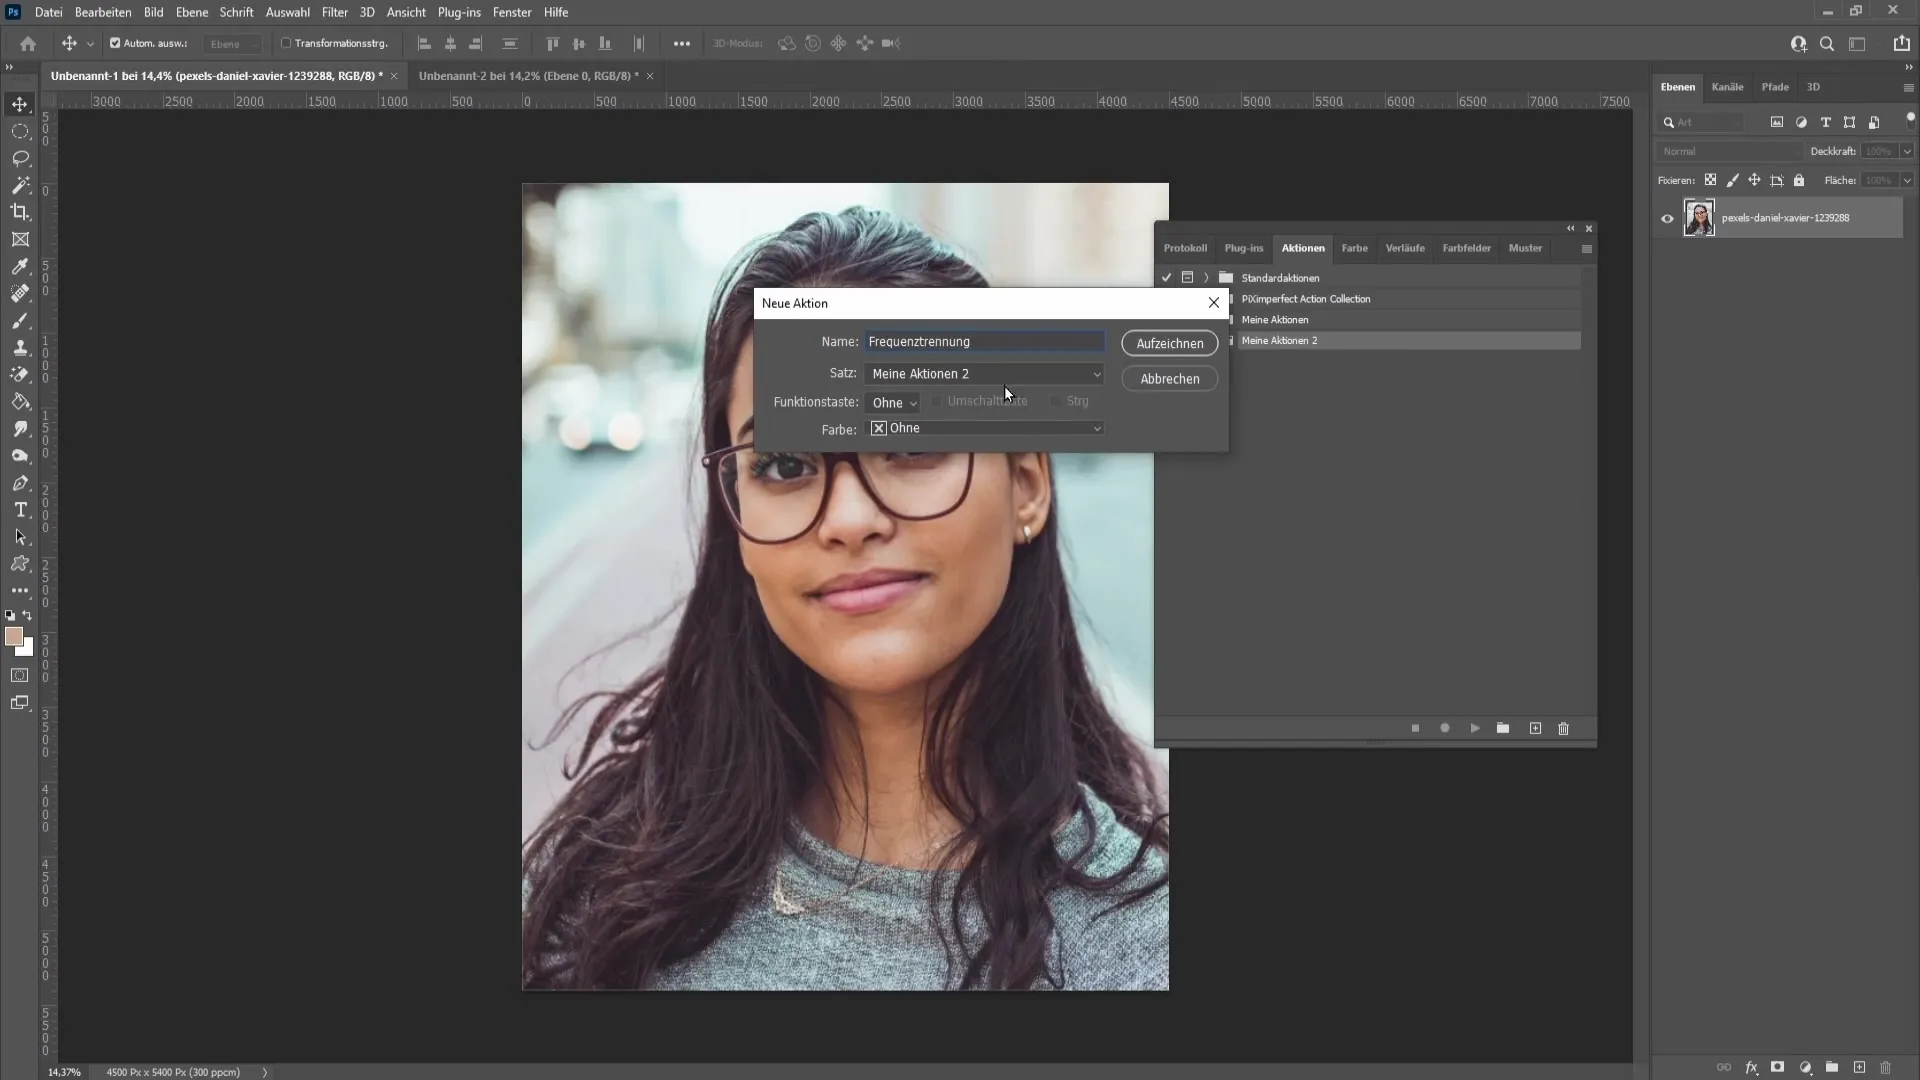Screen dimensions: 1920x1080
Task: Select the Paint Bucket tool
Action: 20,402
